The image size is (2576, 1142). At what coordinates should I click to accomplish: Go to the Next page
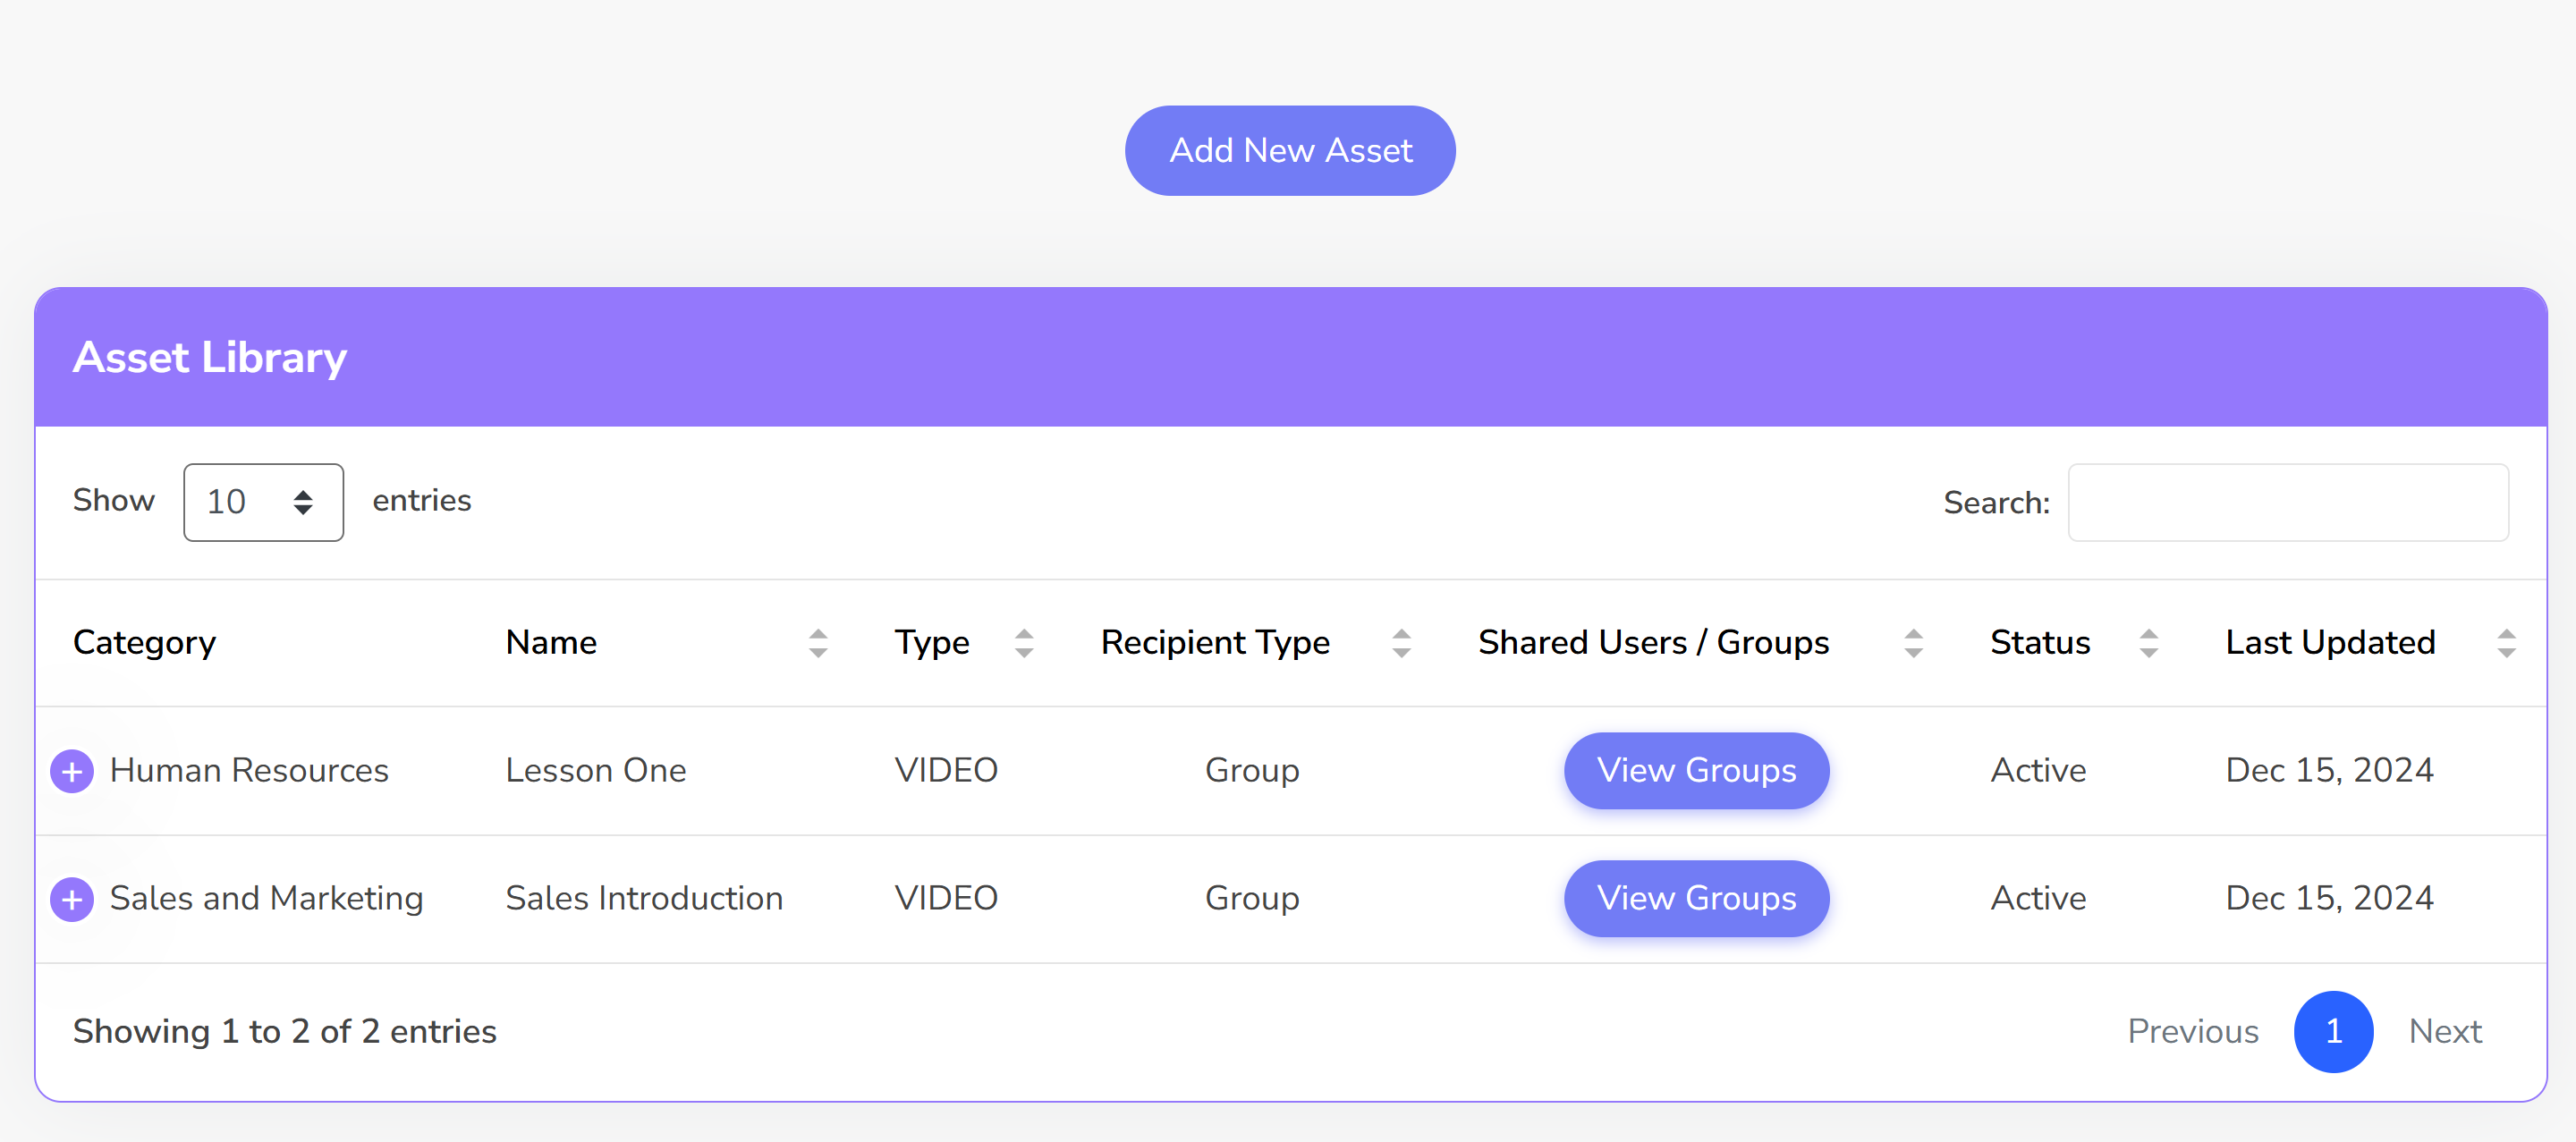[x=2444, y=1031]
